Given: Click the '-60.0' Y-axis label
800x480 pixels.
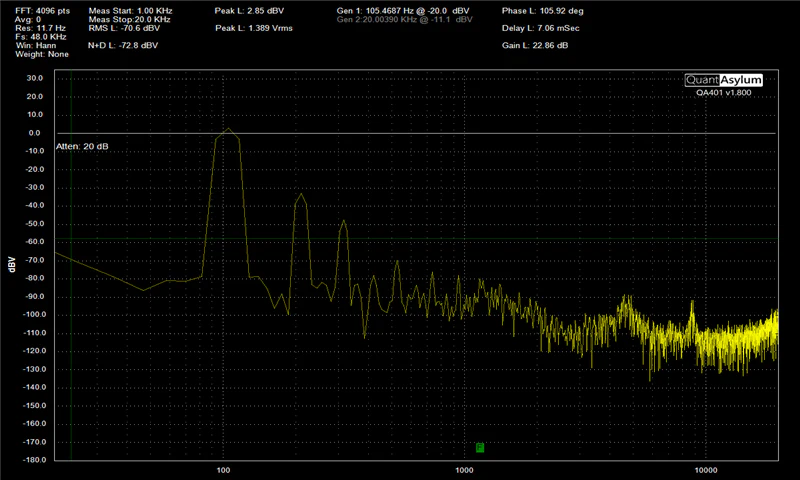Looking at the screenshot, I should coord(34,242).
